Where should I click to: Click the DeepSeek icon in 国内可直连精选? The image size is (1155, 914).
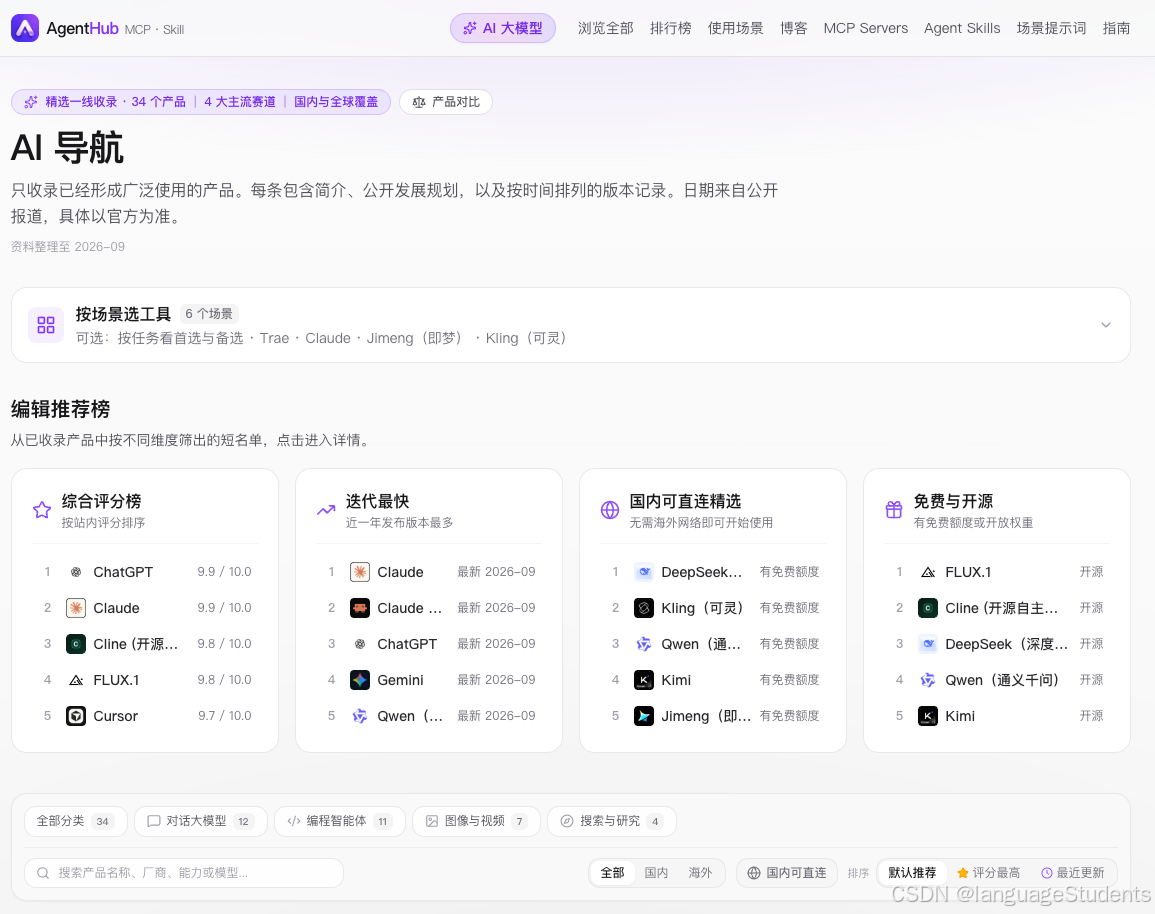pos(644,572)
